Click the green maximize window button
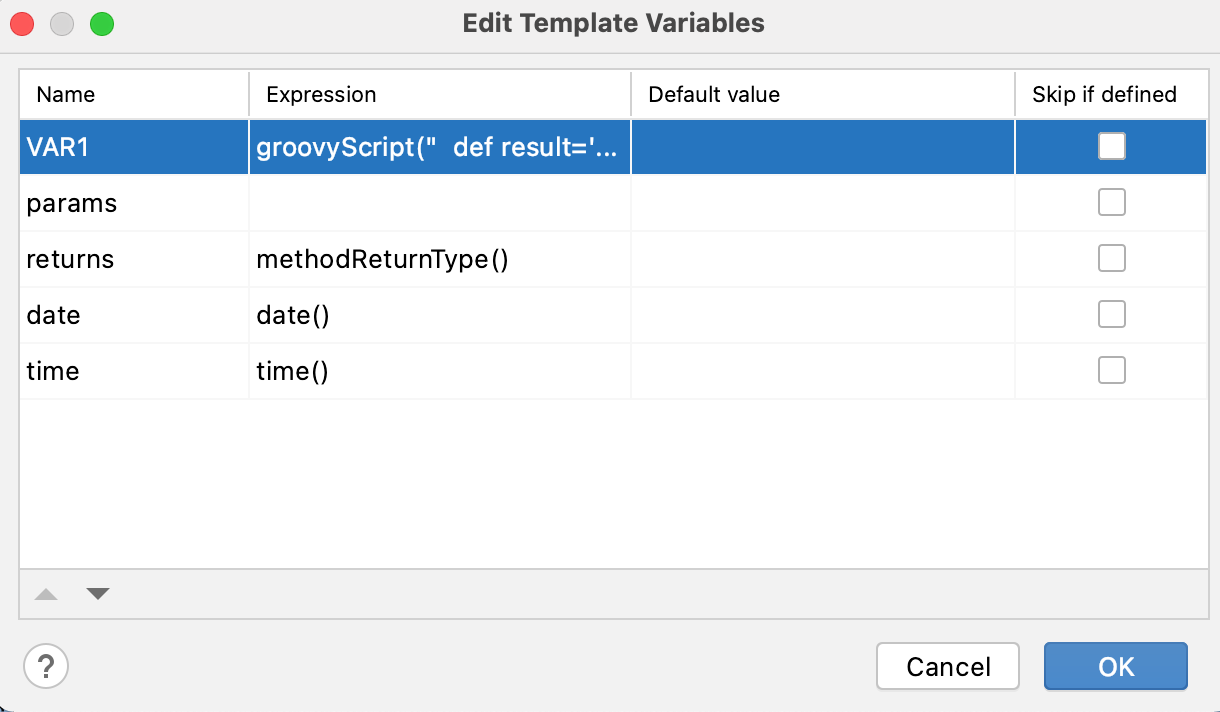 tap(102, 24)
